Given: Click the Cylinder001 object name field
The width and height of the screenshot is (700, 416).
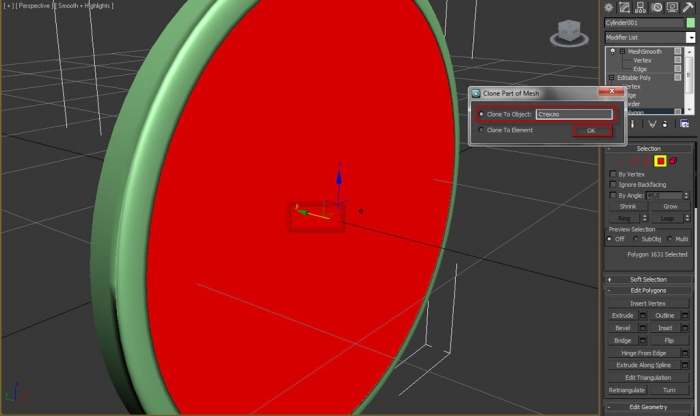Looking at the screenshot, I should point(644,23).
